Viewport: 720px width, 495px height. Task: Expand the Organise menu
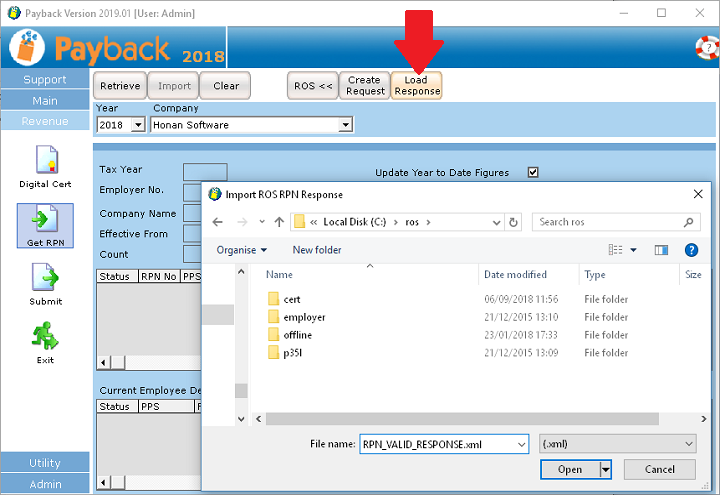tap(242, 250)
